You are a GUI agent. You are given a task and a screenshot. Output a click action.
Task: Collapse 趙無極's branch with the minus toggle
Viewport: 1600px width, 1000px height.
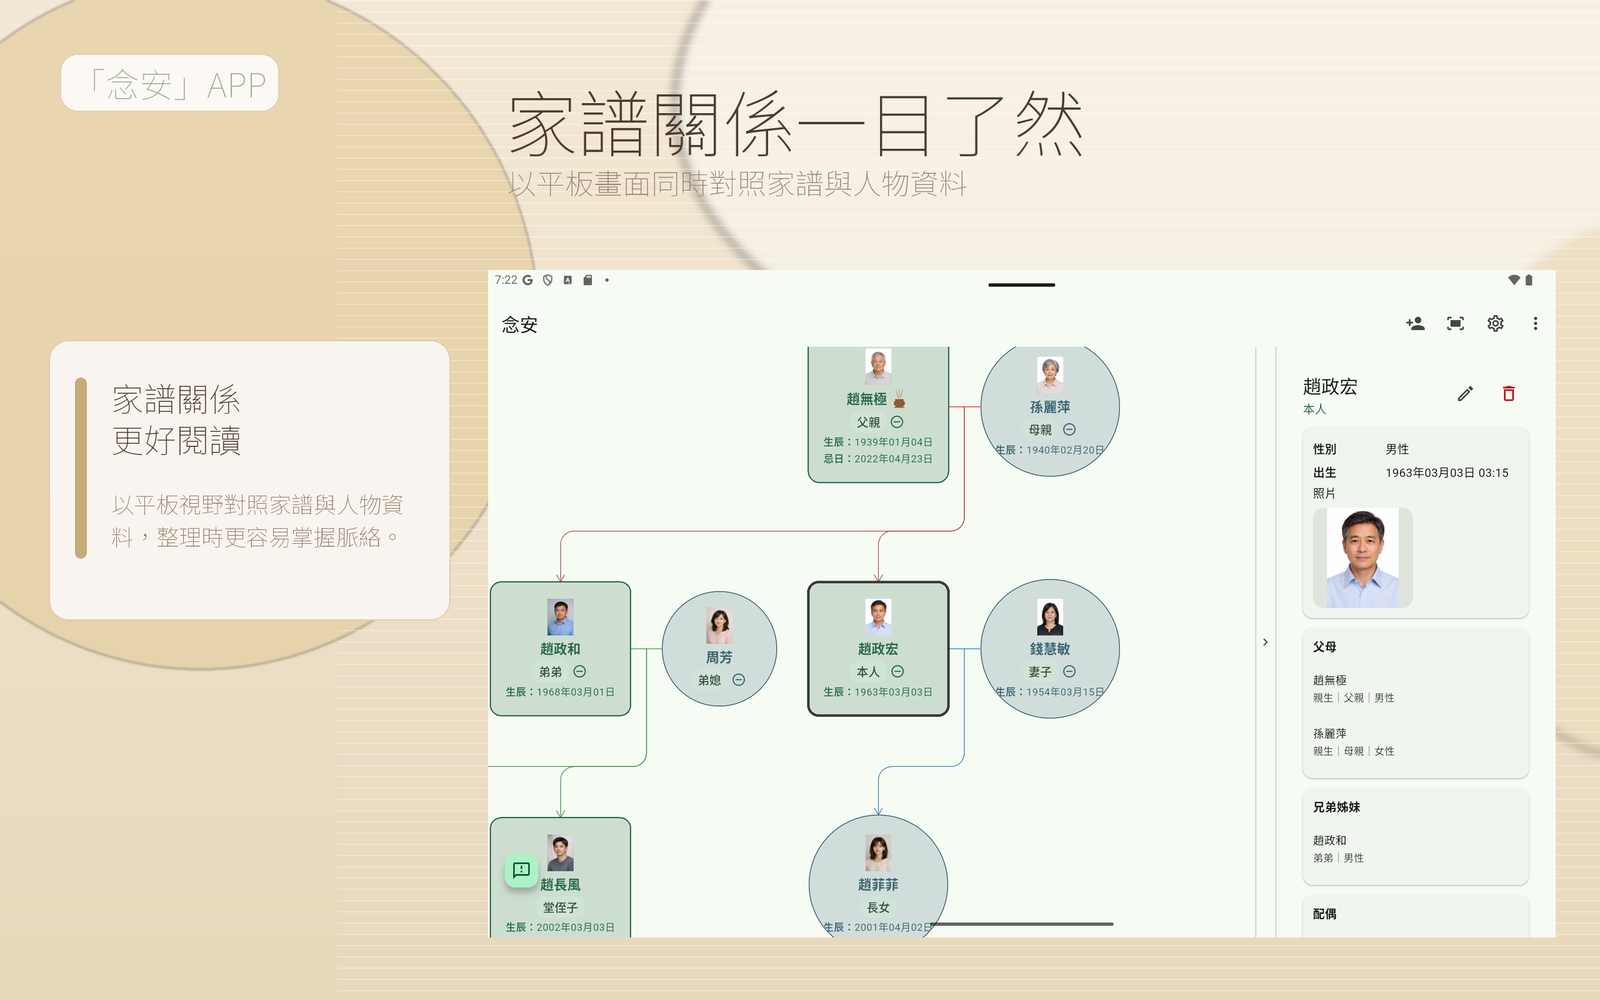pos(896,423)
